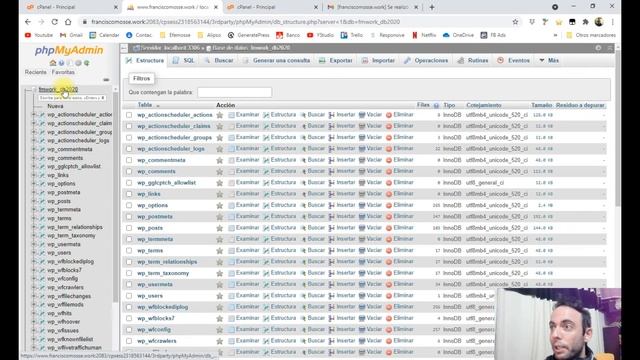The image size is (640, 360).
Task: Open Generar una consulta tab
Action: point(276,60)
